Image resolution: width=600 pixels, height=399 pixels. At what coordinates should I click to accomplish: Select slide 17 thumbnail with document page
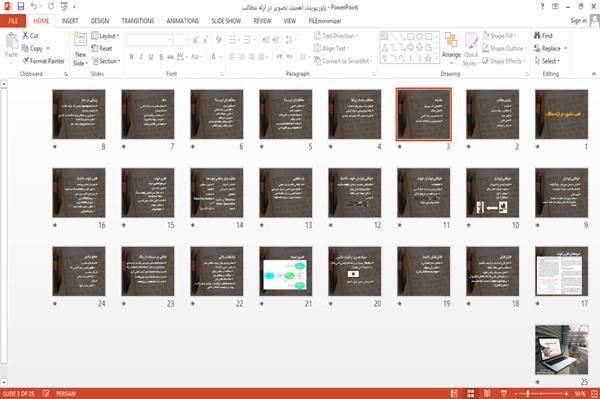pyautogui.click(x=561, y=271)
